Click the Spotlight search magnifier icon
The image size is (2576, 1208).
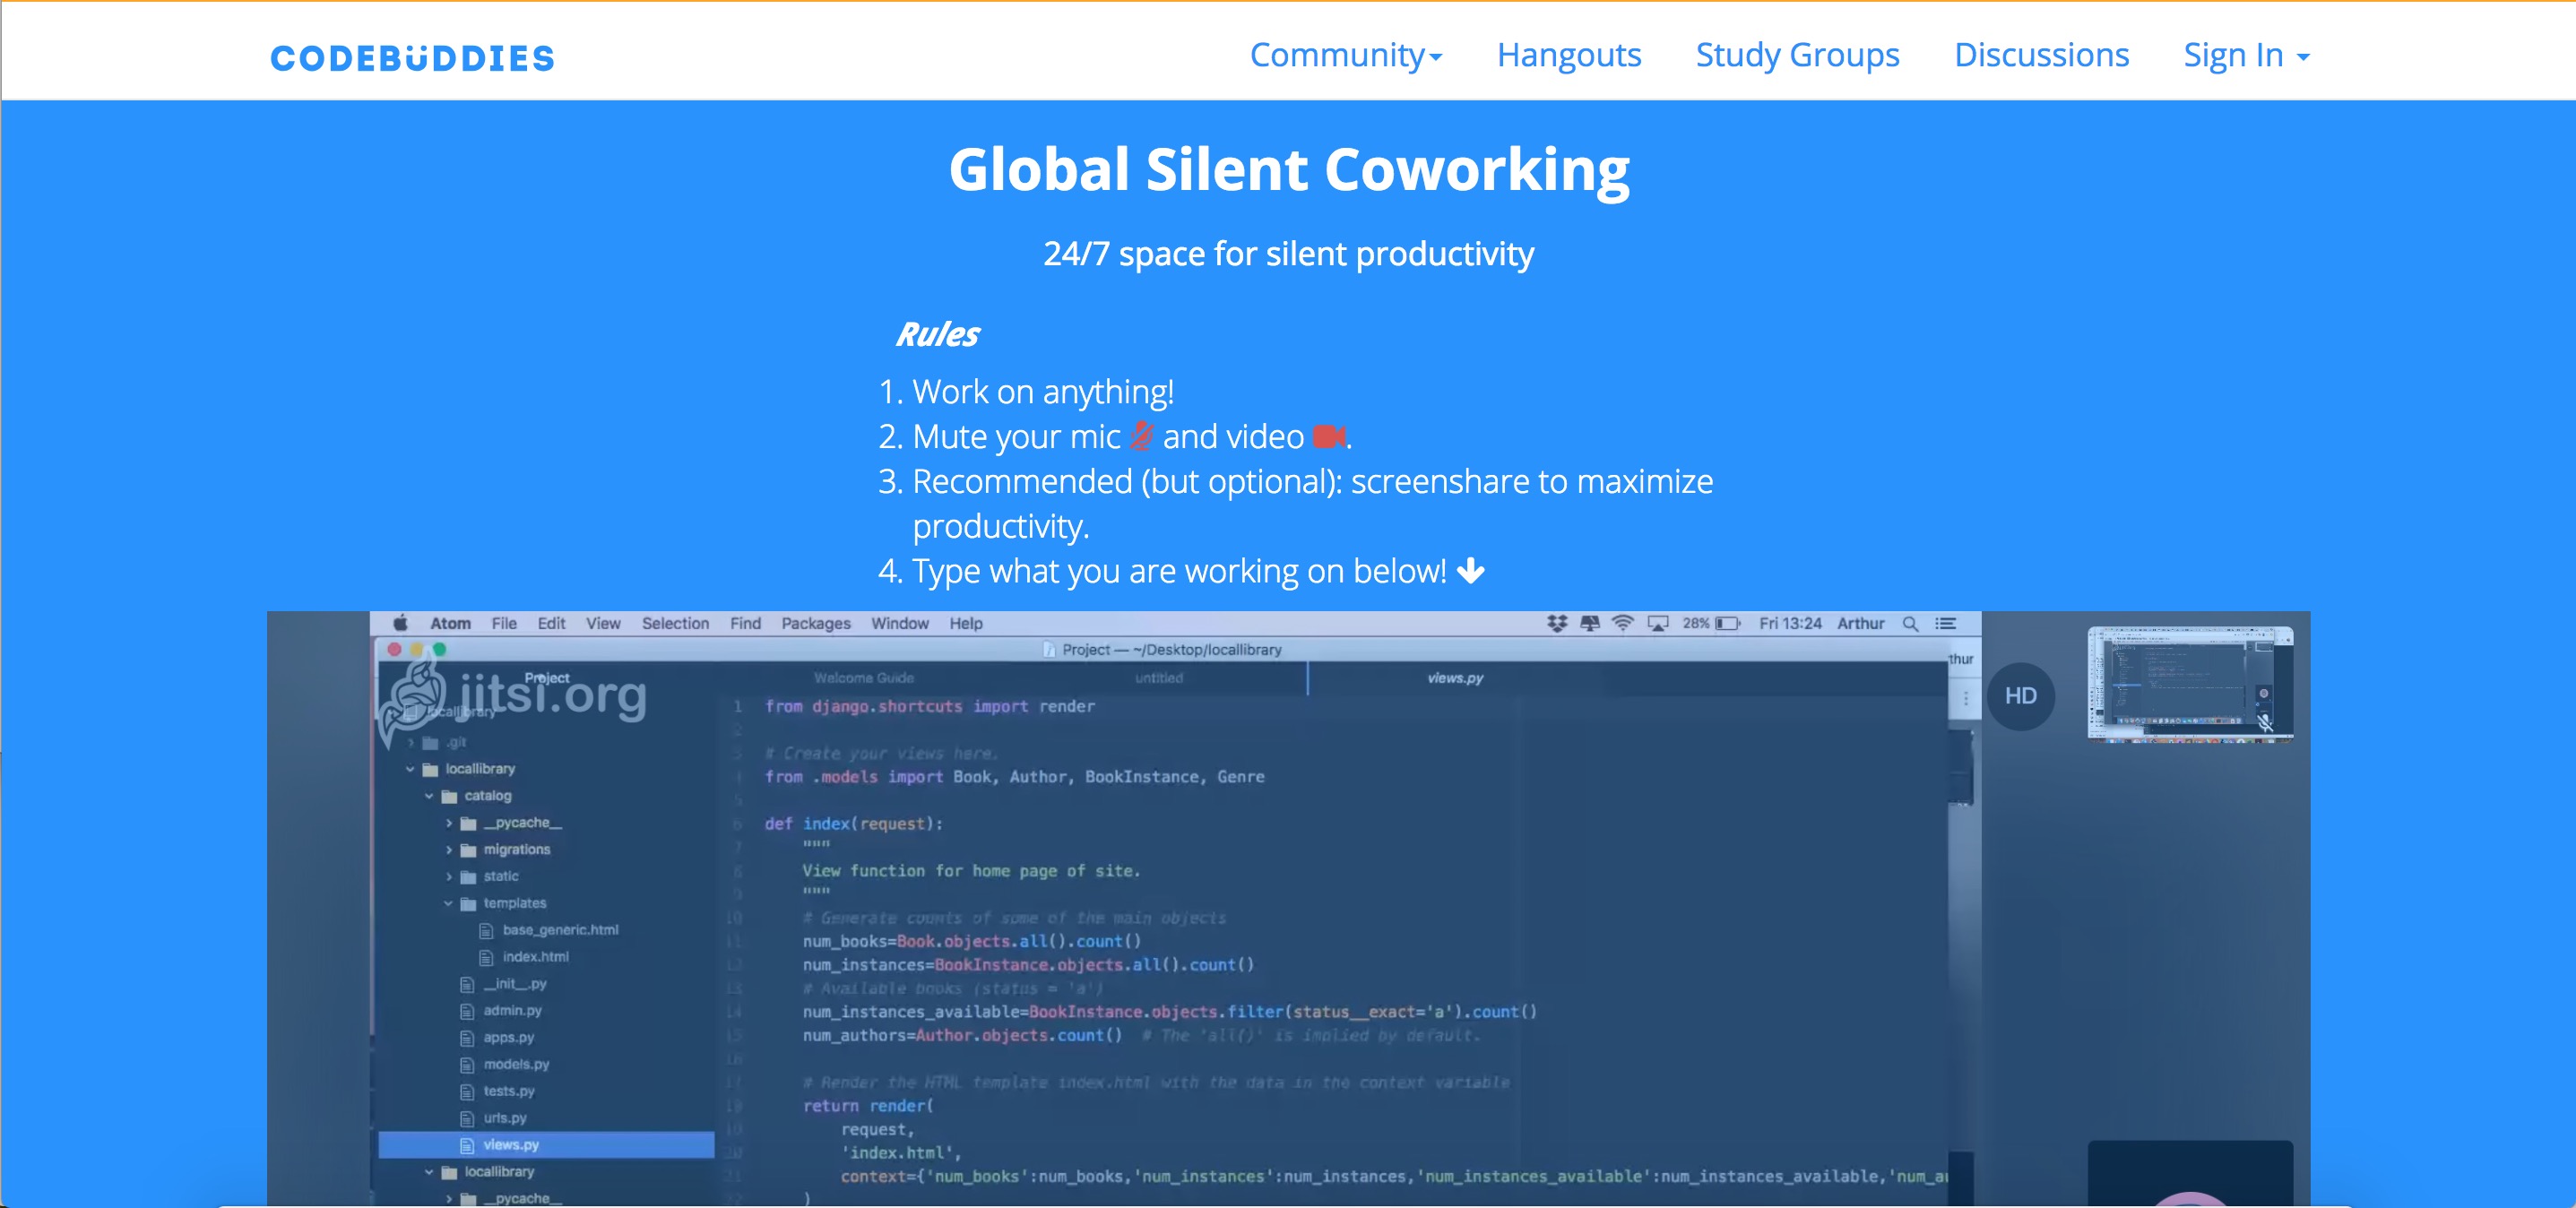1910,623
